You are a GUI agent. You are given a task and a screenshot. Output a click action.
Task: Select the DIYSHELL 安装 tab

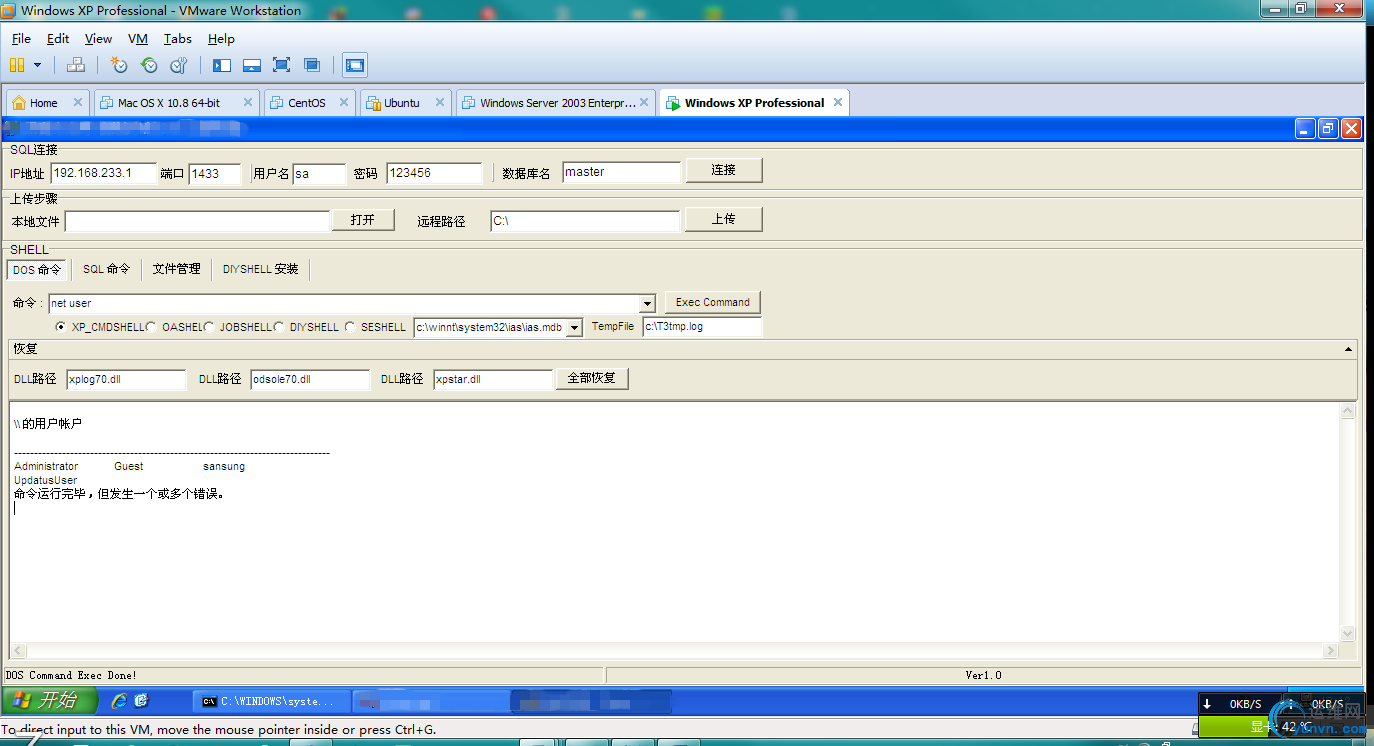[x=261, y=269]
